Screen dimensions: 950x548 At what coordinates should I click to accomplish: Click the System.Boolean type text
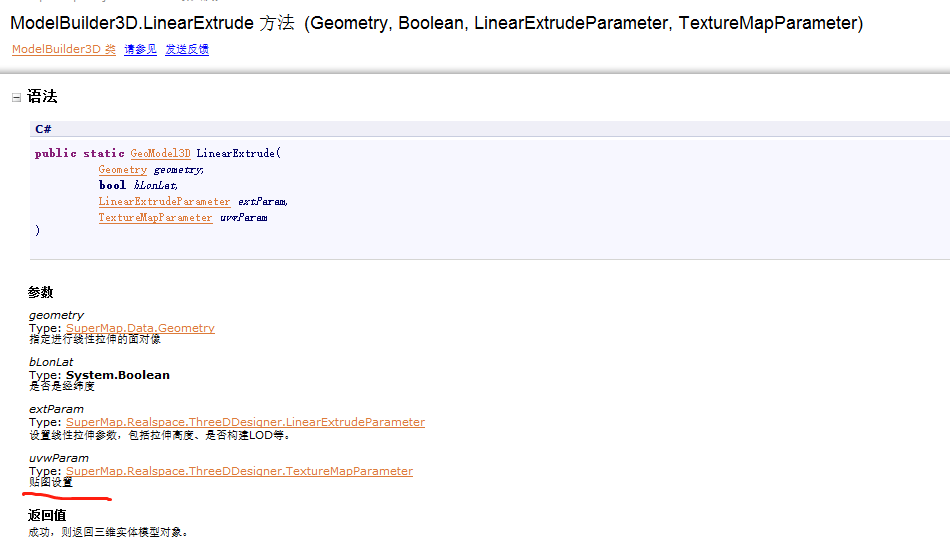click(118, 375)
